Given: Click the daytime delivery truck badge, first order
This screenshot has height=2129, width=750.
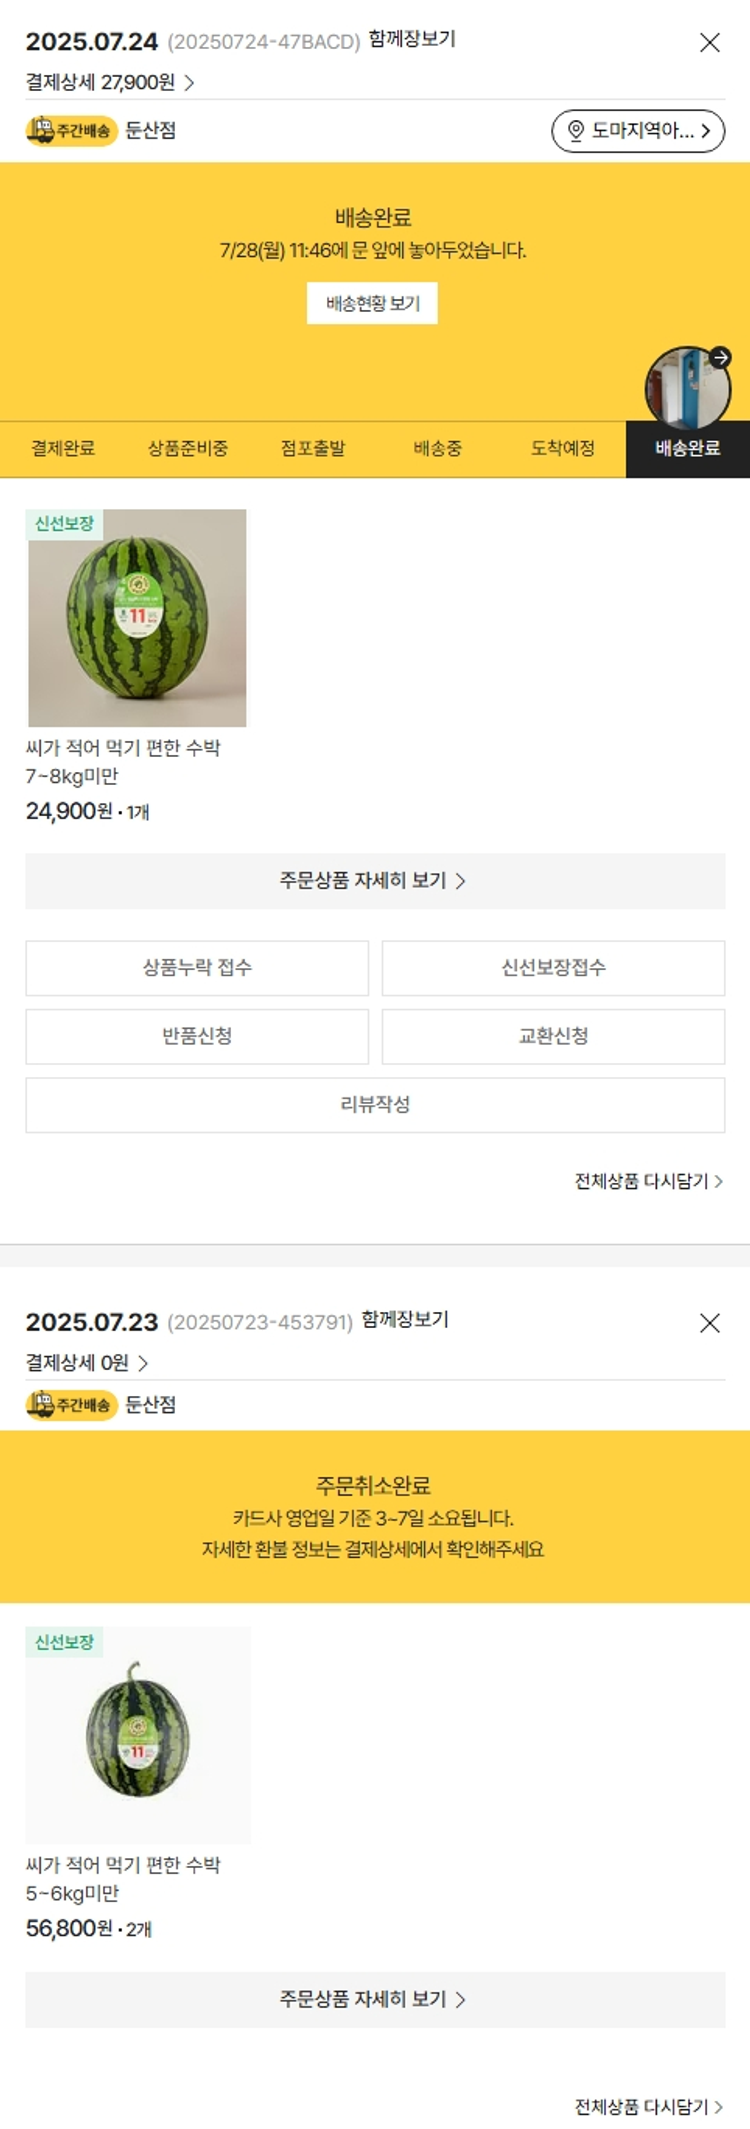Looking at the screenshot, I should (71, 131).
